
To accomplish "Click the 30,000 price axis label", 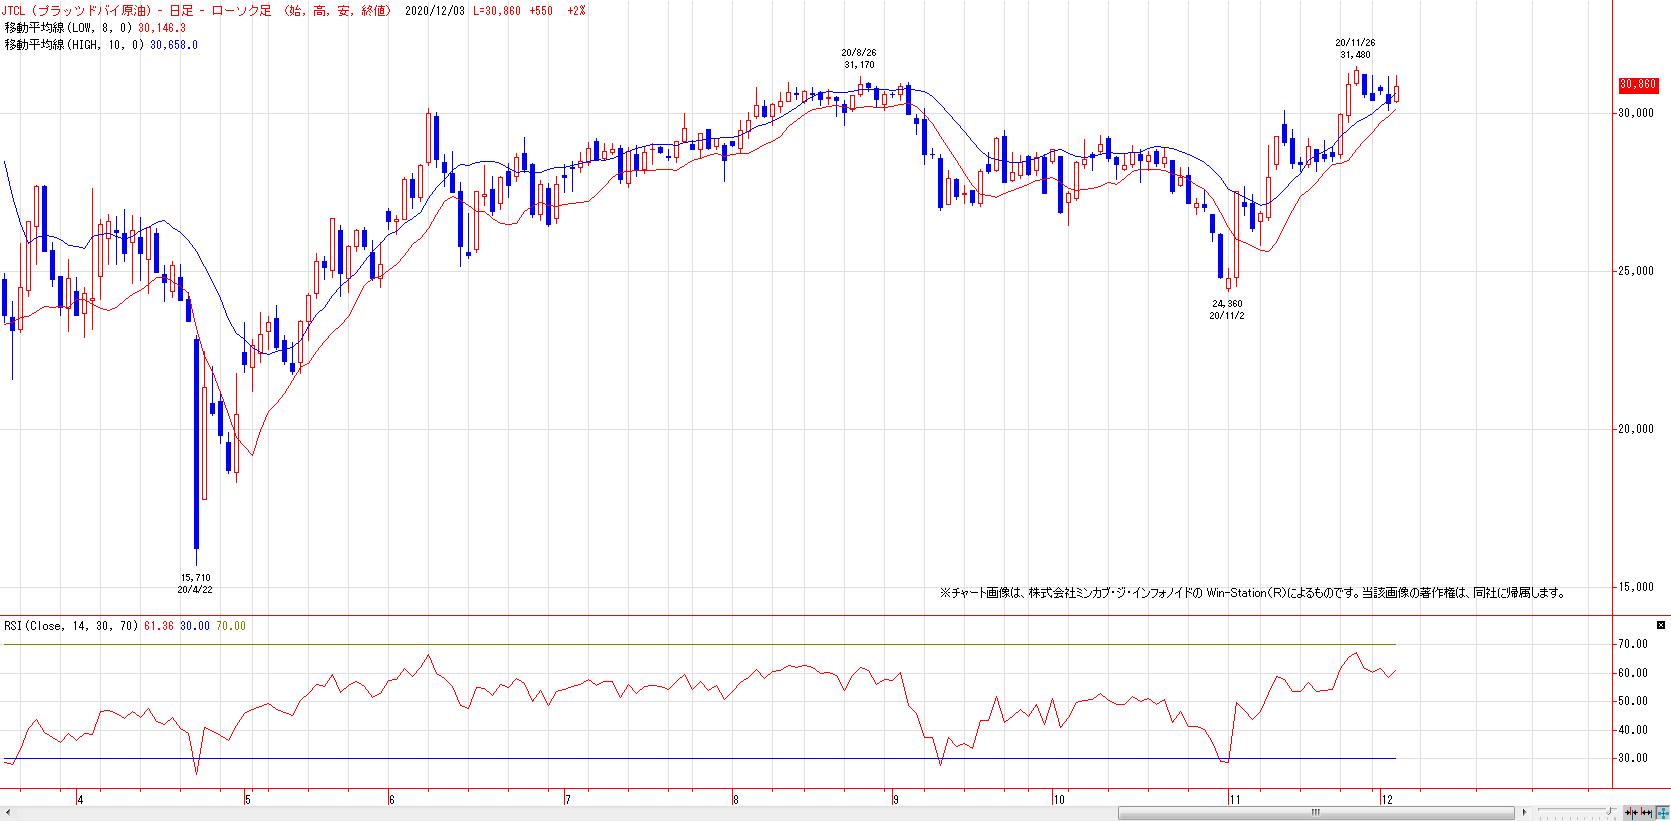I will pos(1636,113).
